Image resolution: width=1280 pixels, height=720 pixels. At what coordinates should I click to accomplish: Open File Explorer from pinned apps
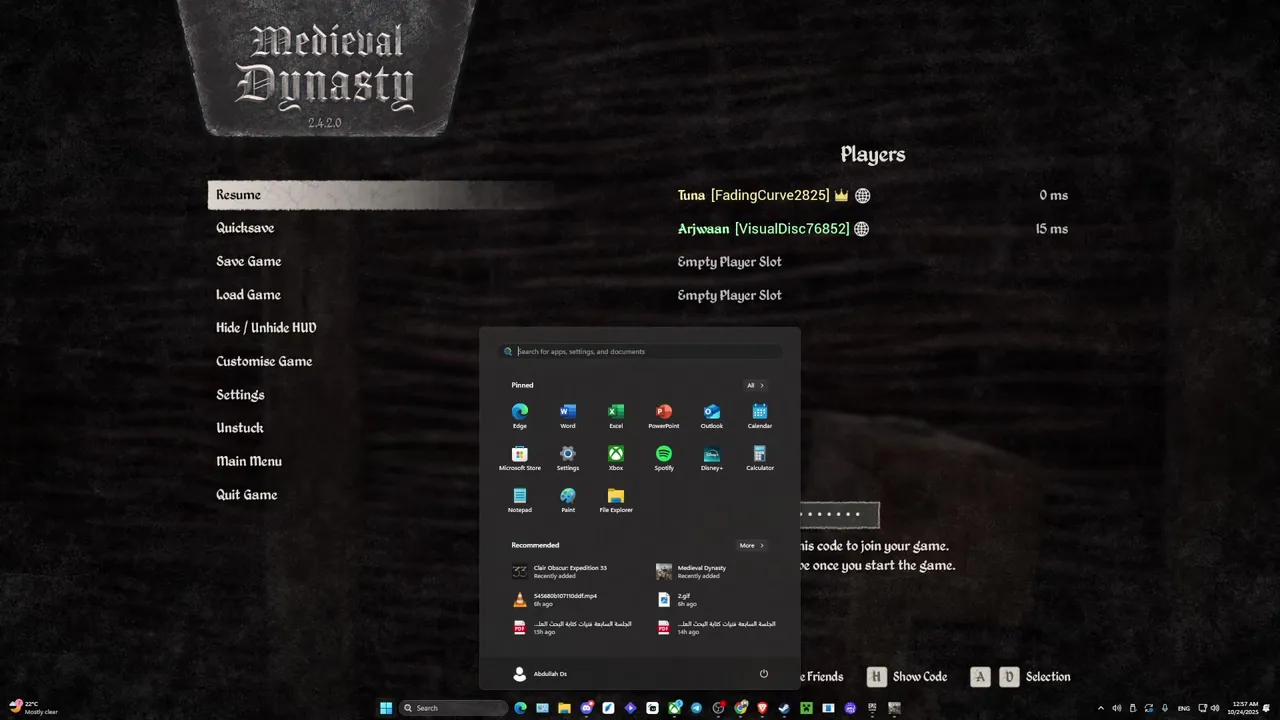[616, 500]
